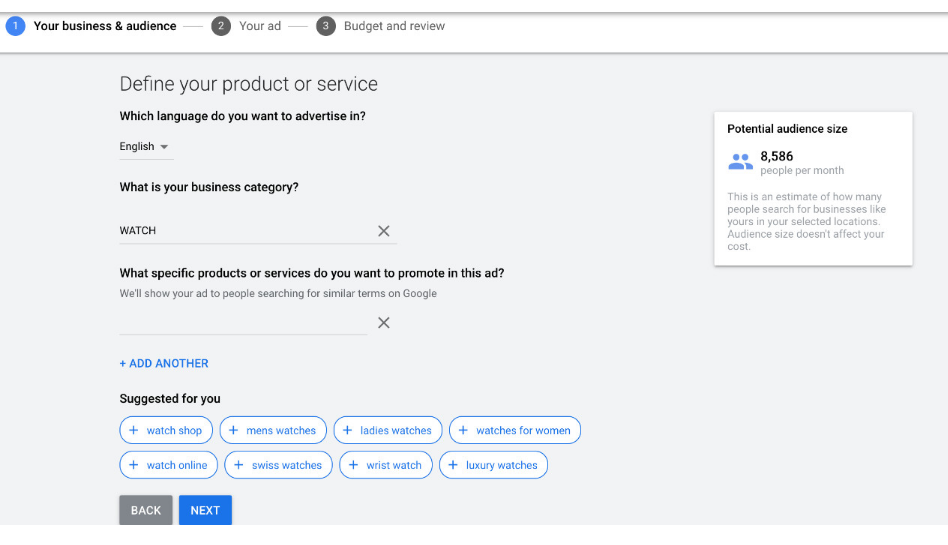Add 'ladies watches' to promoted products
Screen dimensions: 948x545
tap(388, 430)
